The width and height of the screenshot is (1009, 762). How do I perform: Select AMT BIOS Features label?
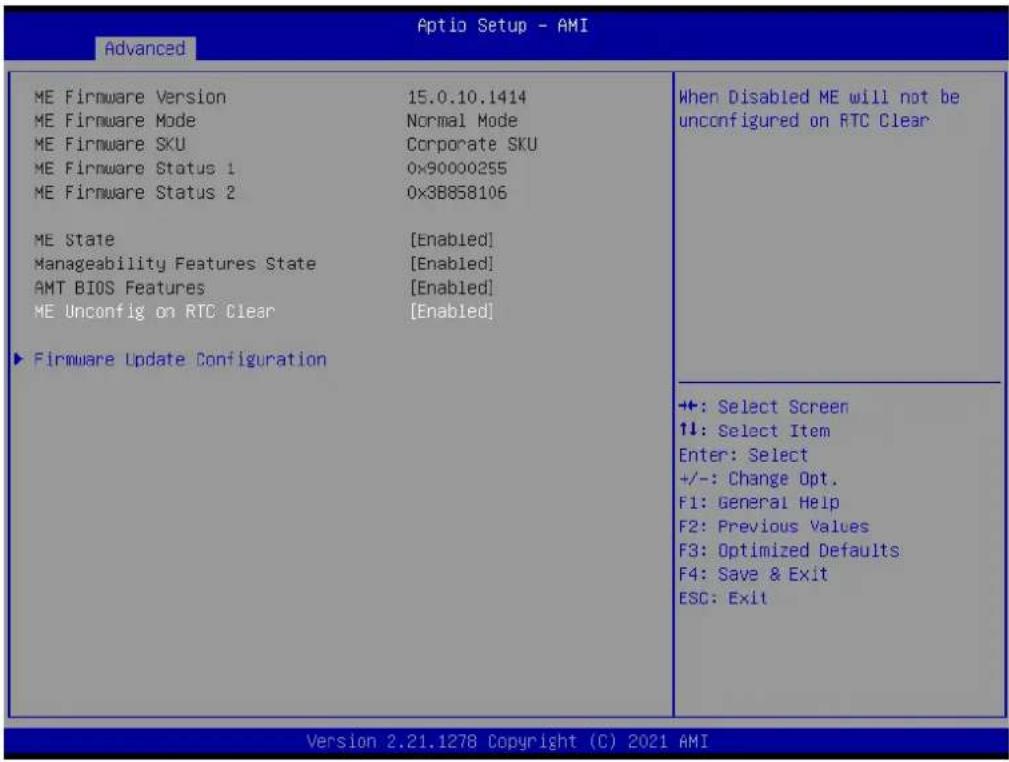click(x=119, y=288)
